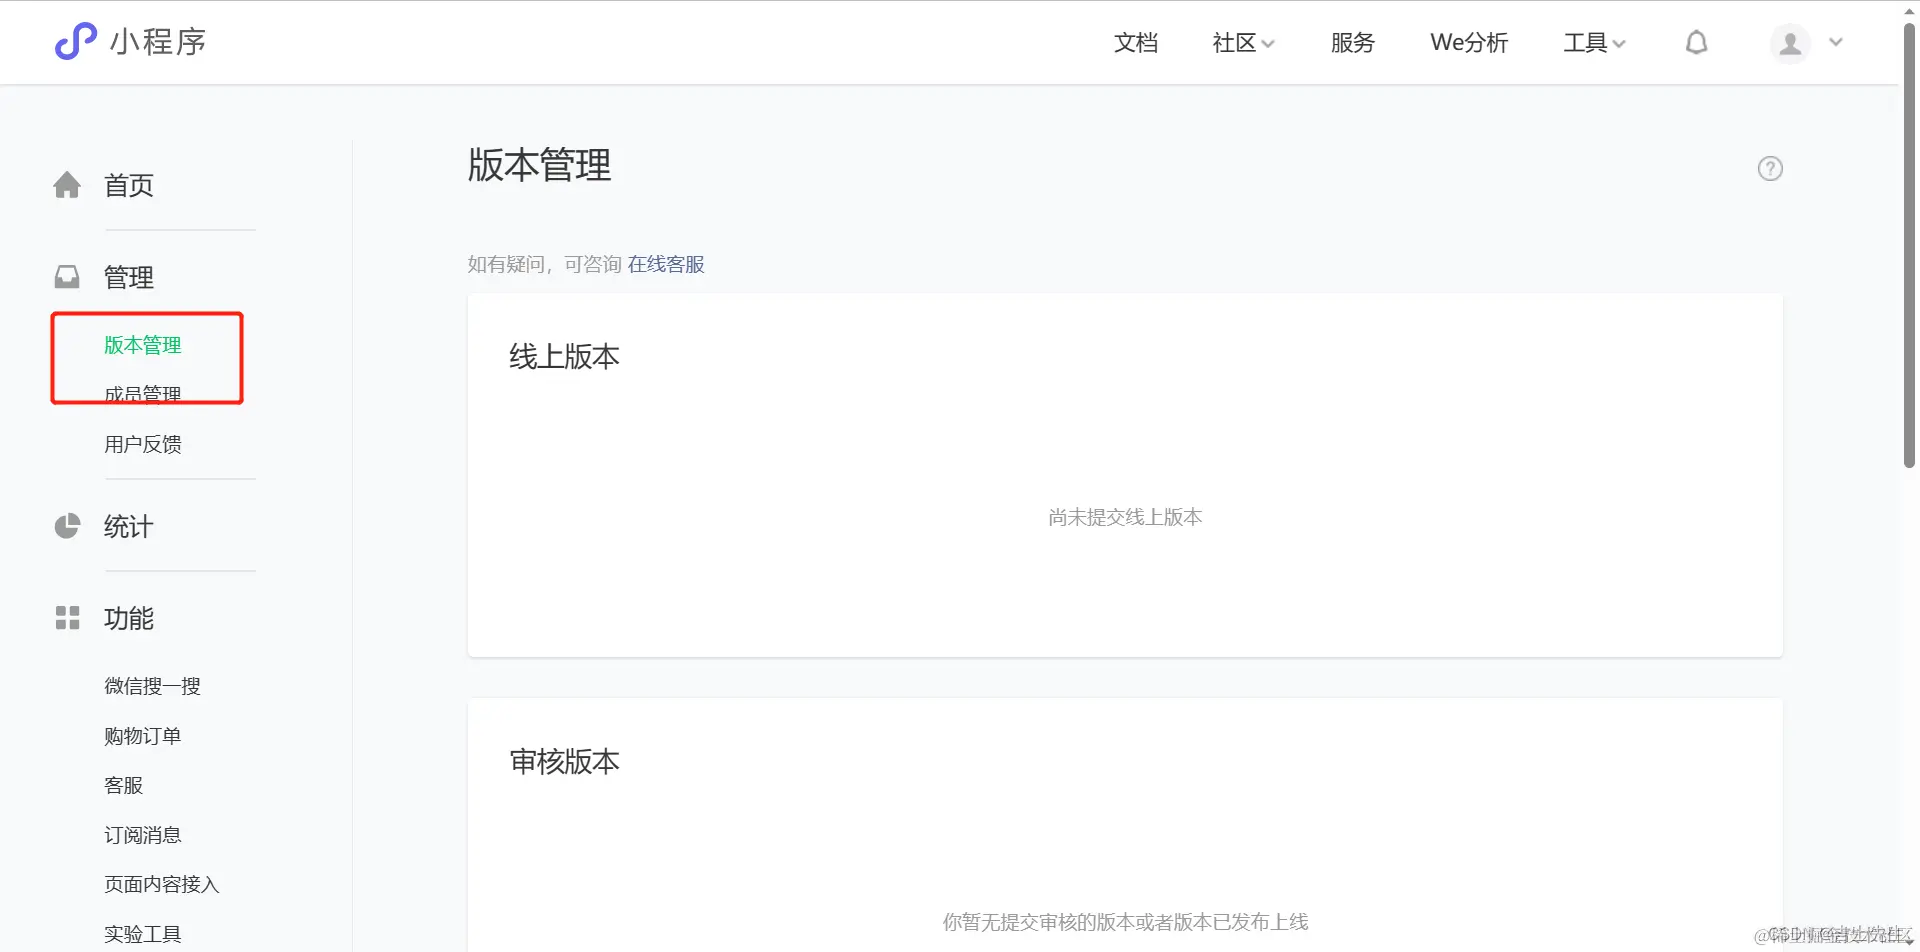This screenshot has width=1920, height=952.
Task: Open 用户反馈 in the sidebar
Action: pos(143,444)
